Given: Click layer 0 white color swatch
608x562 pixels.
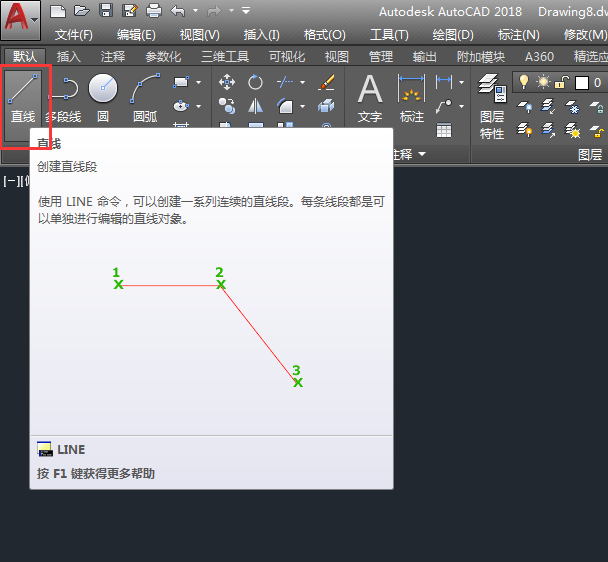Looking at the screenshot, I should point(582,83).
